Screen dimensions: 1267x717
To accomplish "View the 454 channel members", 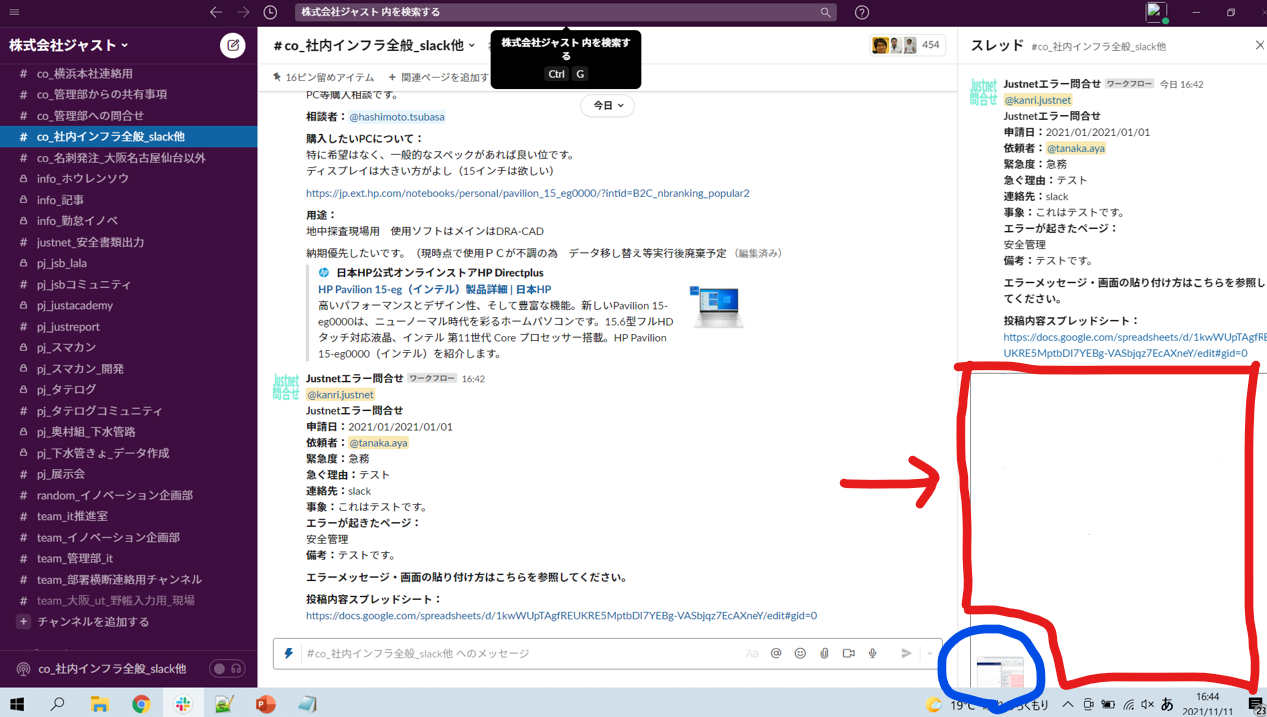I will [906, 45].
